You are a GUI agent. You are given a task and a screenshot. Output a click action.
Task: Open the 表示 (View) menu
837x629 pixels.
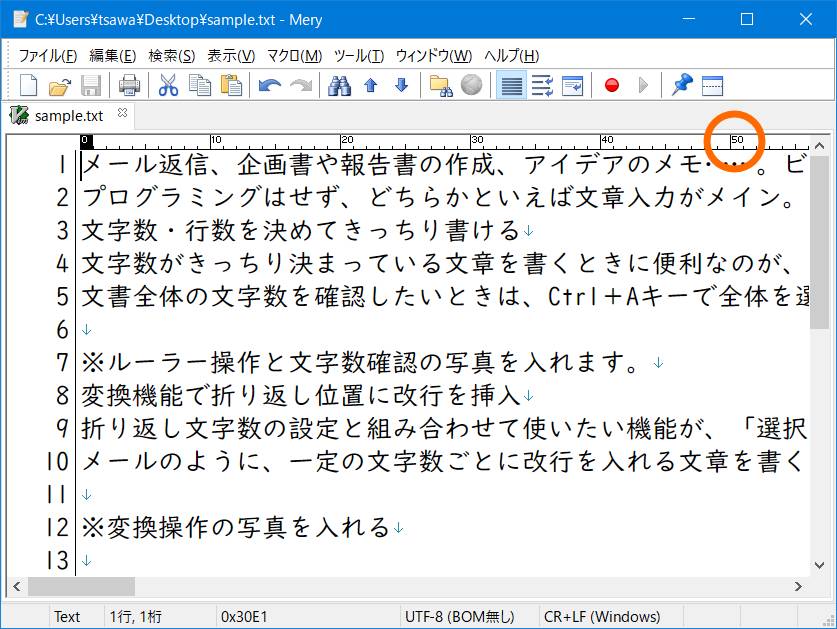click(x=231, y=56)
